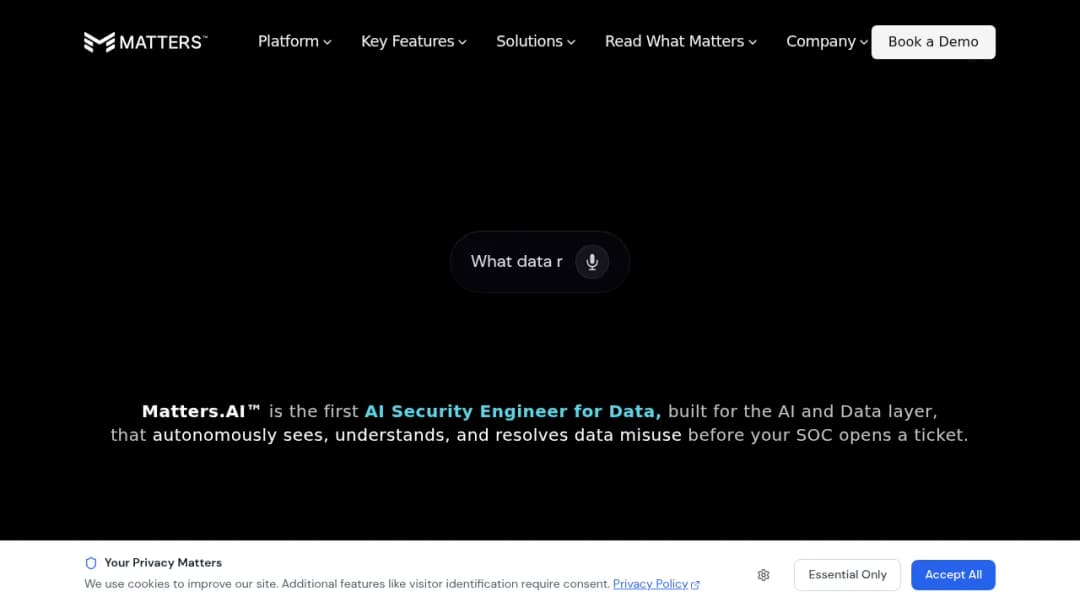Expand the Platform chevron arrow
1080x608 pixels.
[x=327, y=43]
